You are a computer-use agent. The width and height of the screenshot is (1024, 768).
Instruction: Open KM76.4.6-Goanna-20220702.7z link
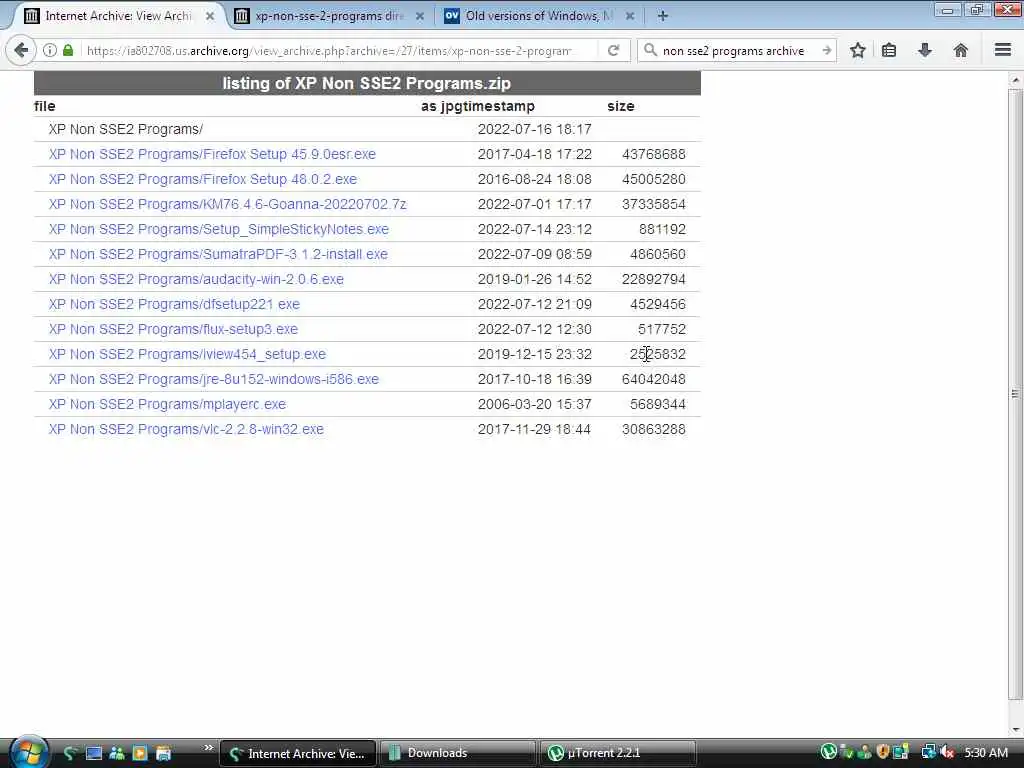tap(227, 204)
